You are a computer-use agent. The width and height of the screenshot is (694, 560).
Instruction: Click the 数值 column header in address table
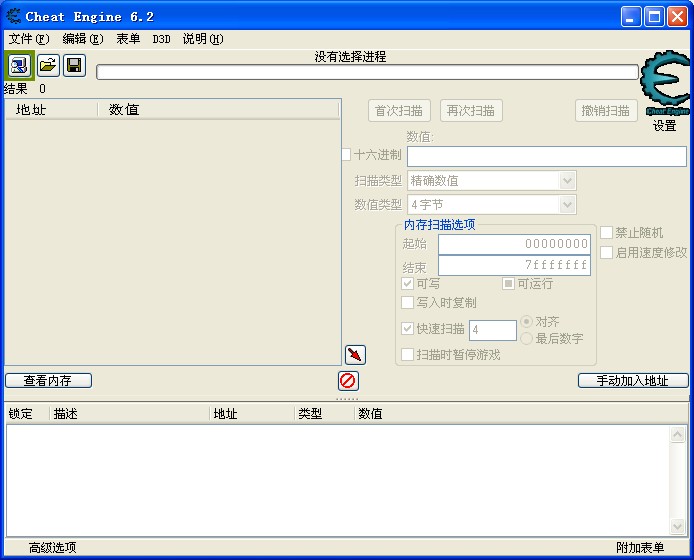[521, 414]
